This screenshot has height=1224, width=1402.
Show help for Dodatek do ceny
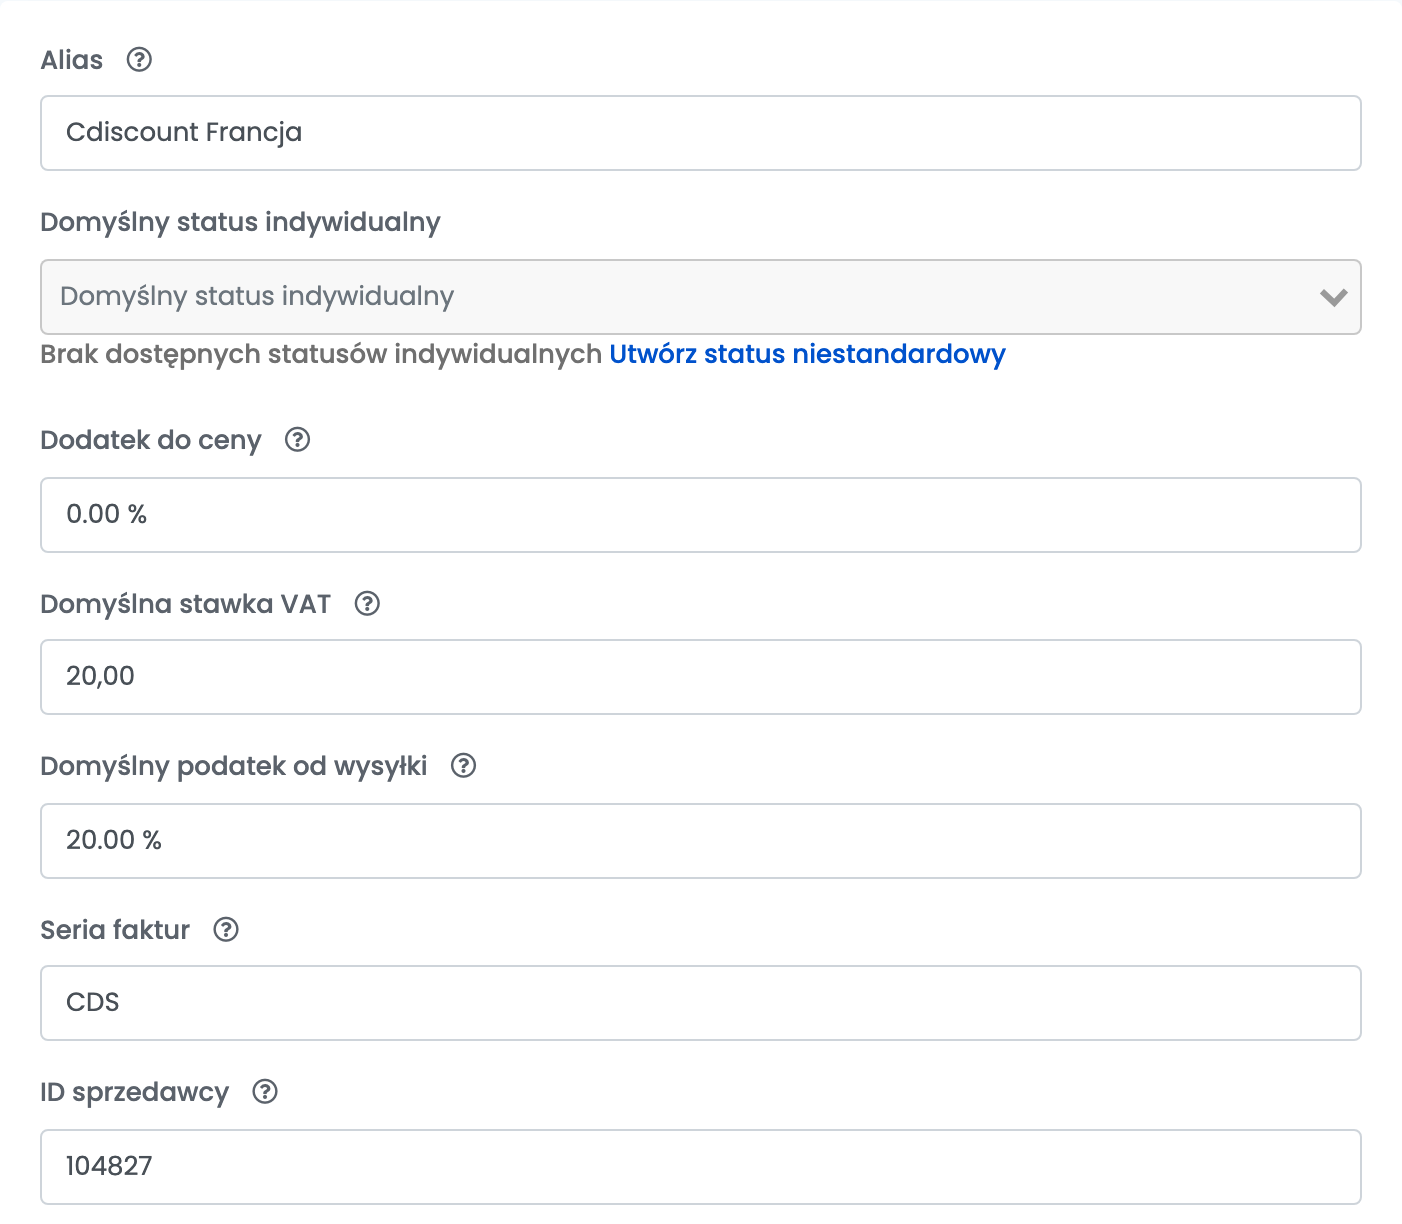tap(298, 440)
